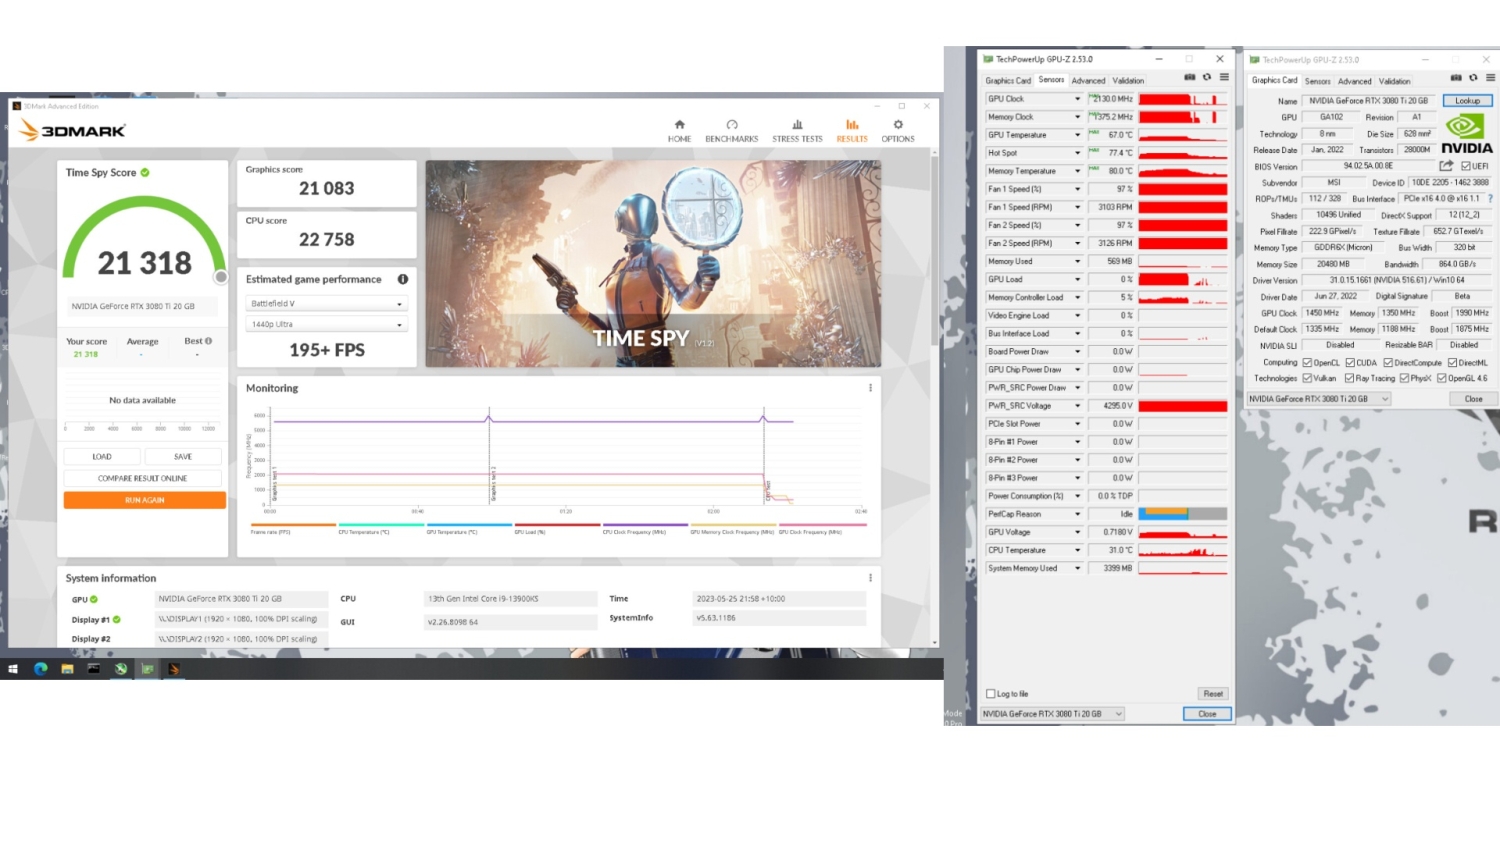1500x843 pixels.
Task: Open the GPU selector dropdown in Graphics Card window
Action: [x=1319, y=399]
